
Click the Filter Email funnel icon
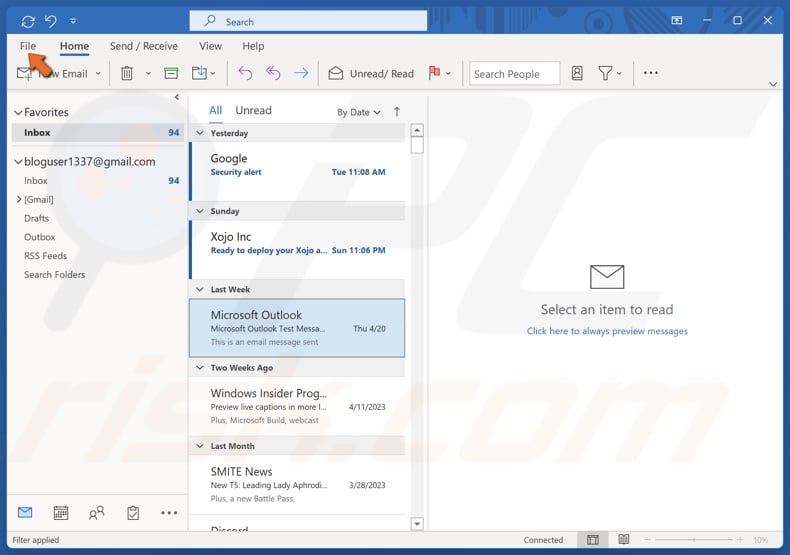605,74
